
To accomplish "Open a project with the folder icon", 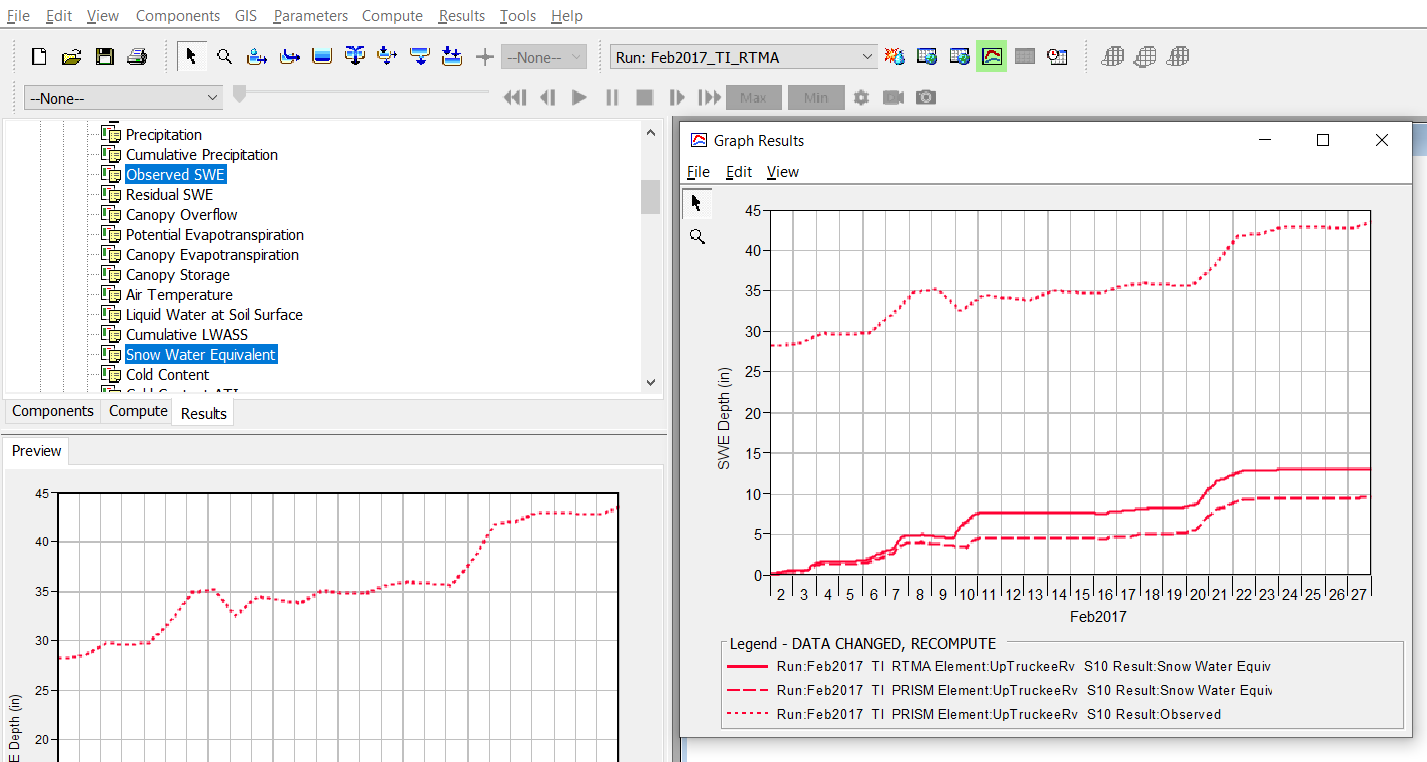I will pos(71,57).
